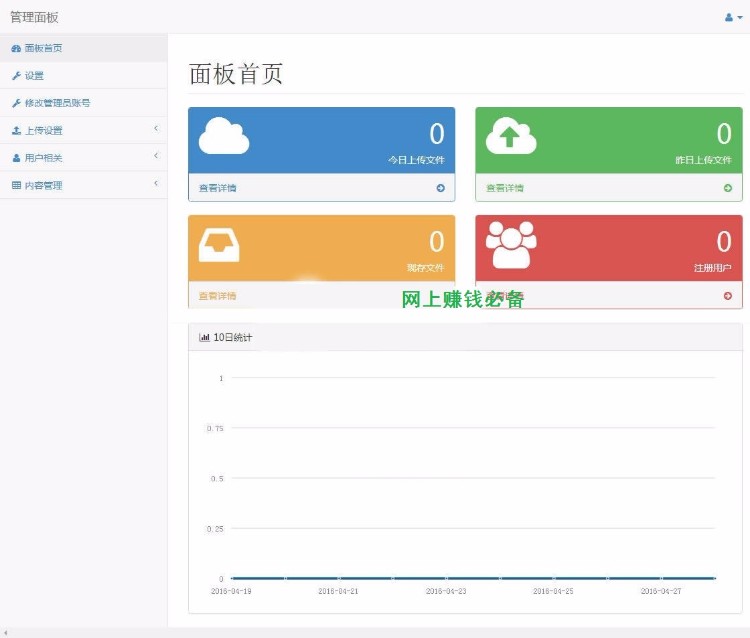
Task: Click the horizontal scrollbar left arrow
Action: point(5,633)
